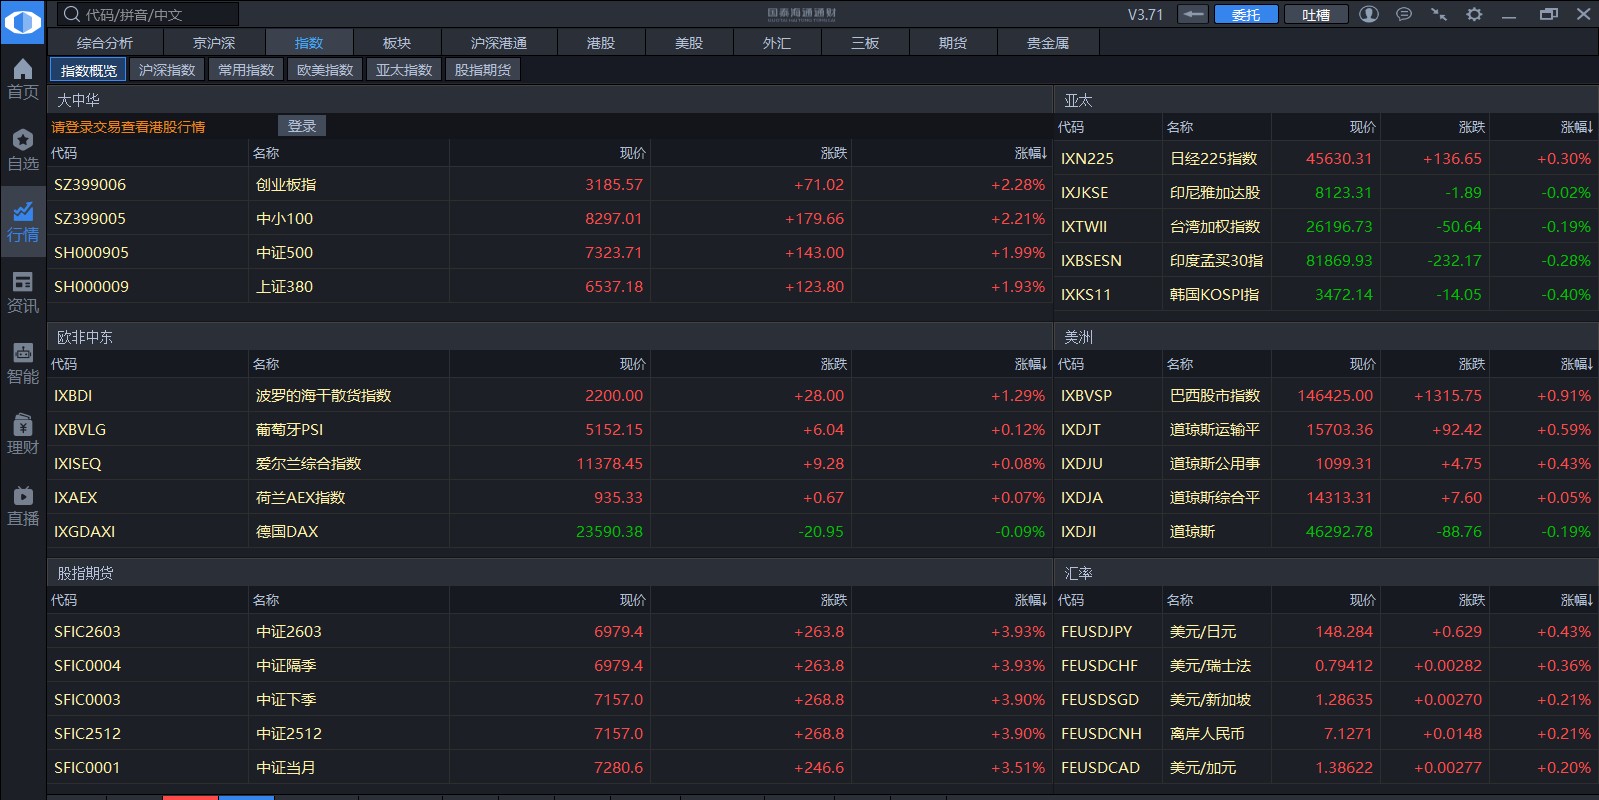The image size is (1599, 800).
Task: Open the 资讯 news icon in sidebar
Action: (x=23, y=291)
